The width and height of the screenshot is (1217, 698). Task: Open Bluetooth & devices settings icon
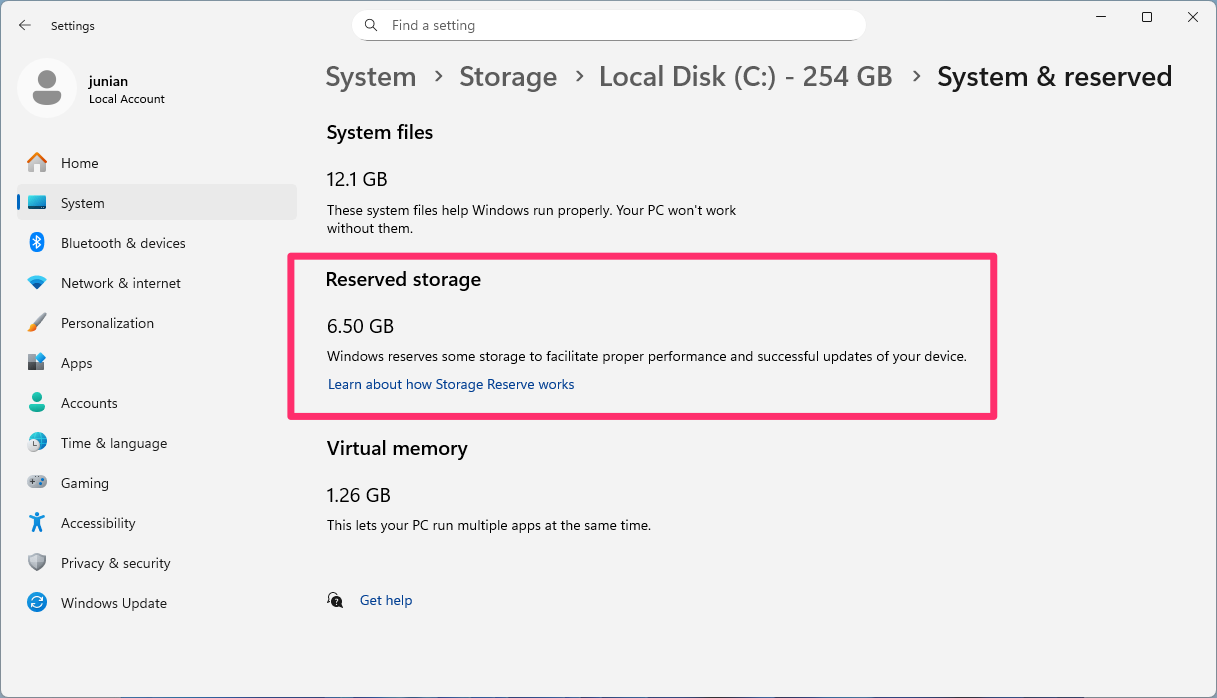click(37, 243)
